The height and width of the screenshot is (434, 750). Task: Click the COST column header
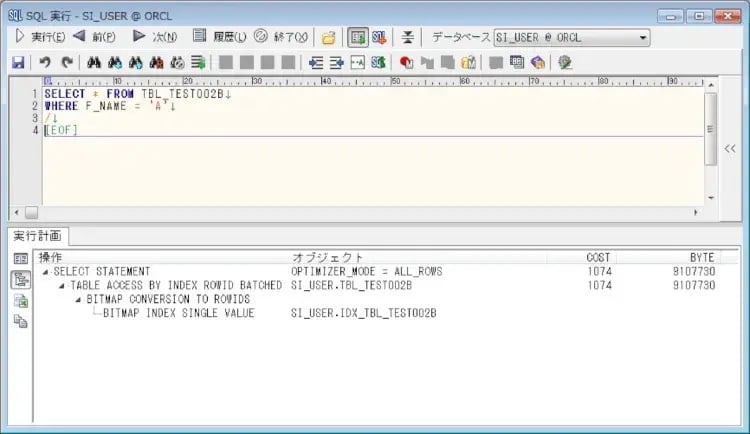click(x=598, y=257)
